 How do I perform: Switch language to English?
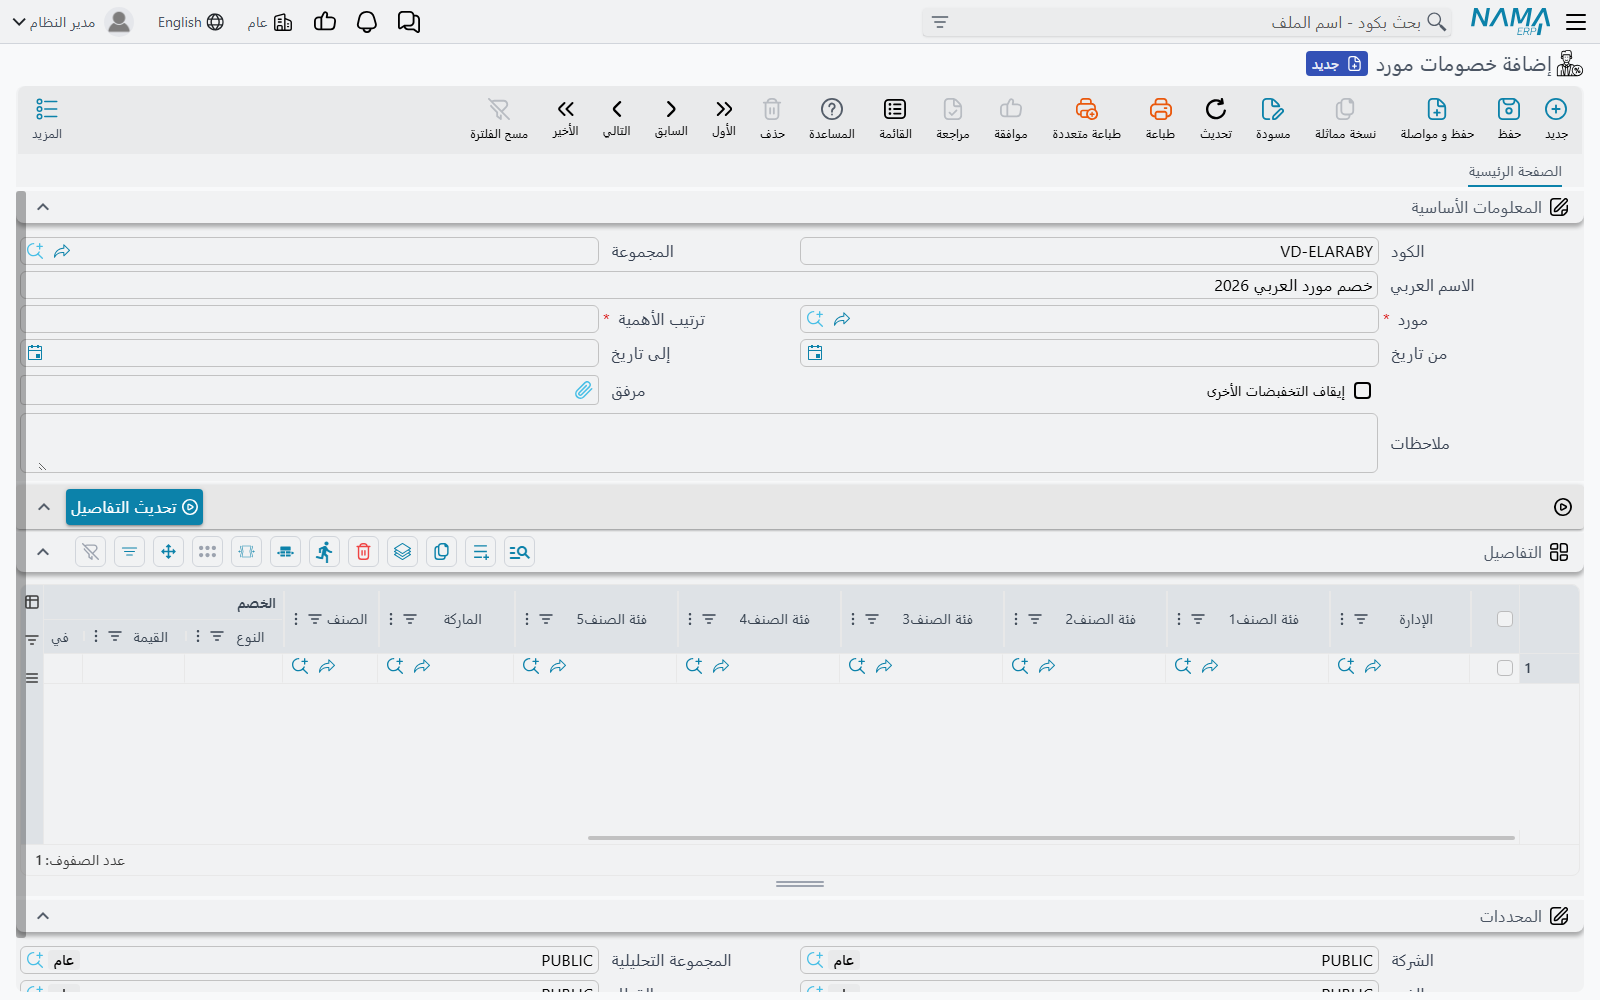pyautogui.click(x=190, y=22)
